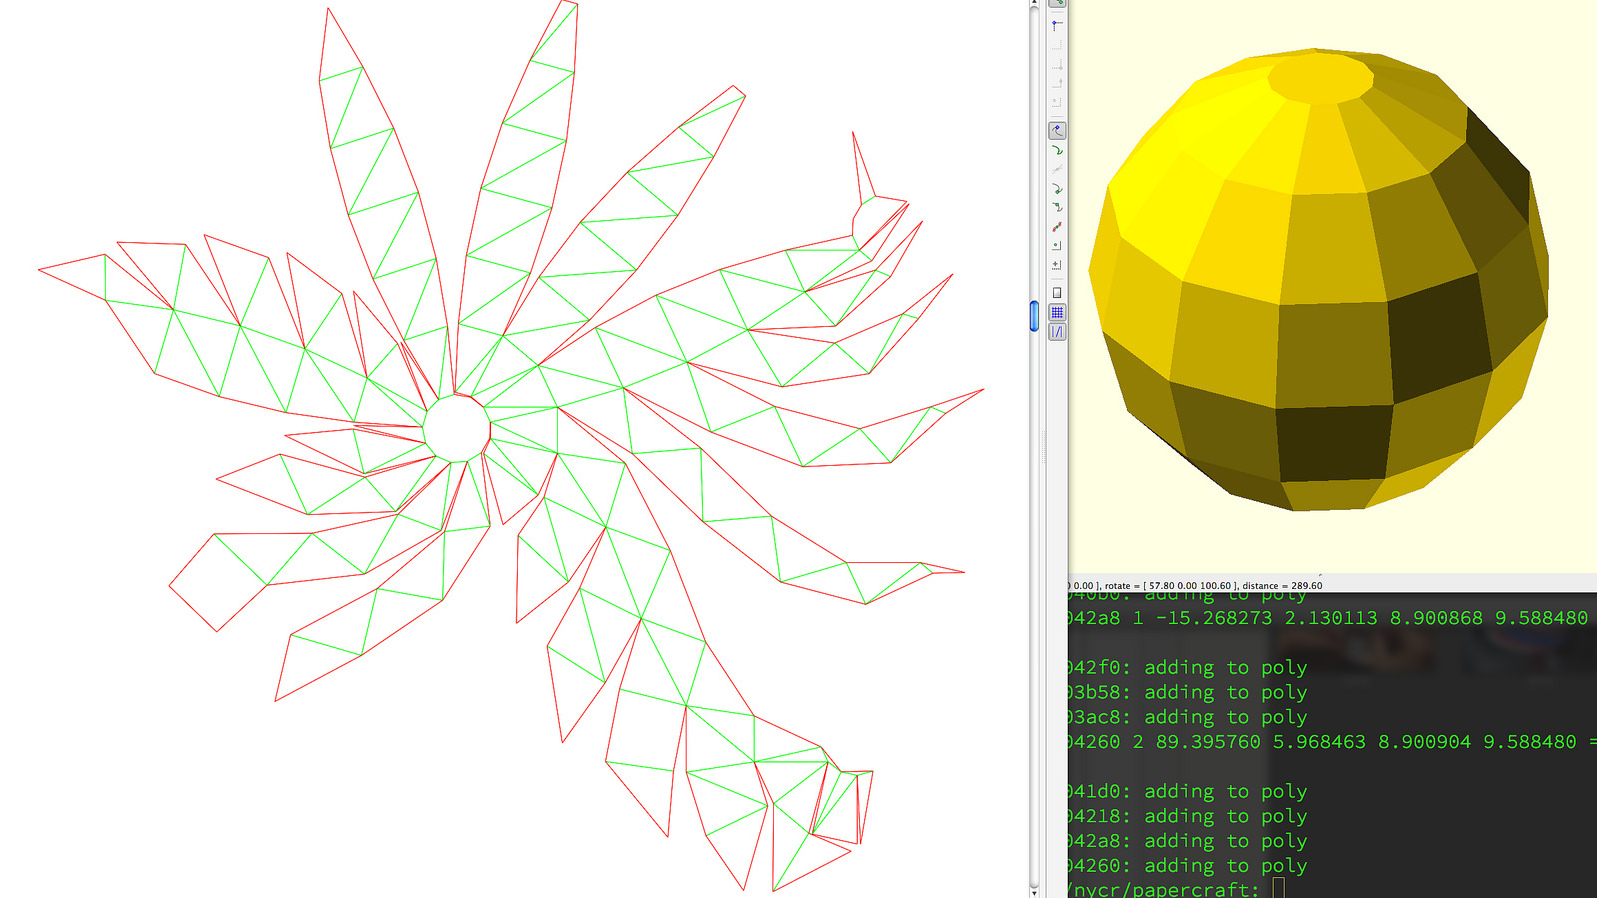
Task: Click the terminal cursor after papercraft prompt
Action: coord(1278,888)
